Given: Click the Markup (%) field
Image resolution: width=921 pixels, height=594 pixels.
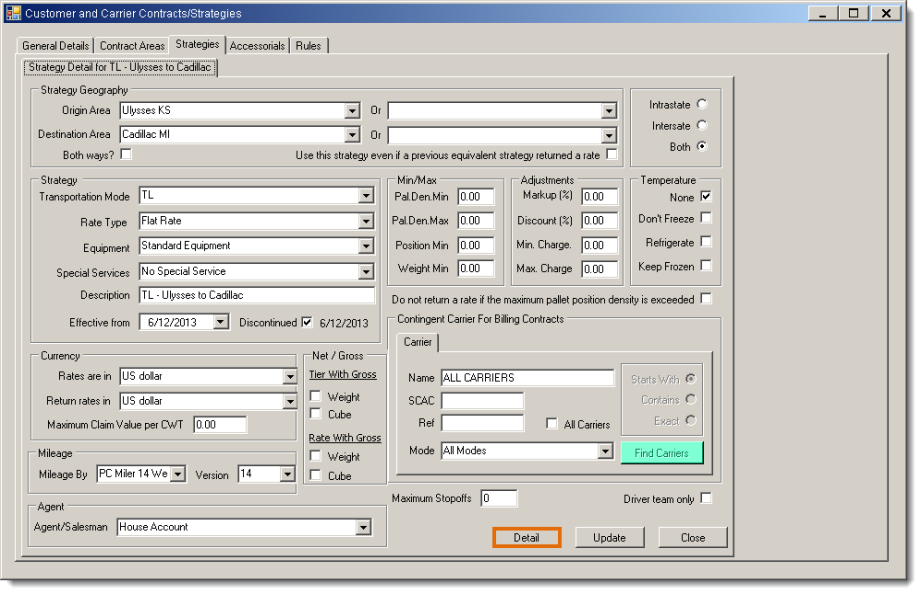Looking at the screenshot, I should click(x=600, y=197).
